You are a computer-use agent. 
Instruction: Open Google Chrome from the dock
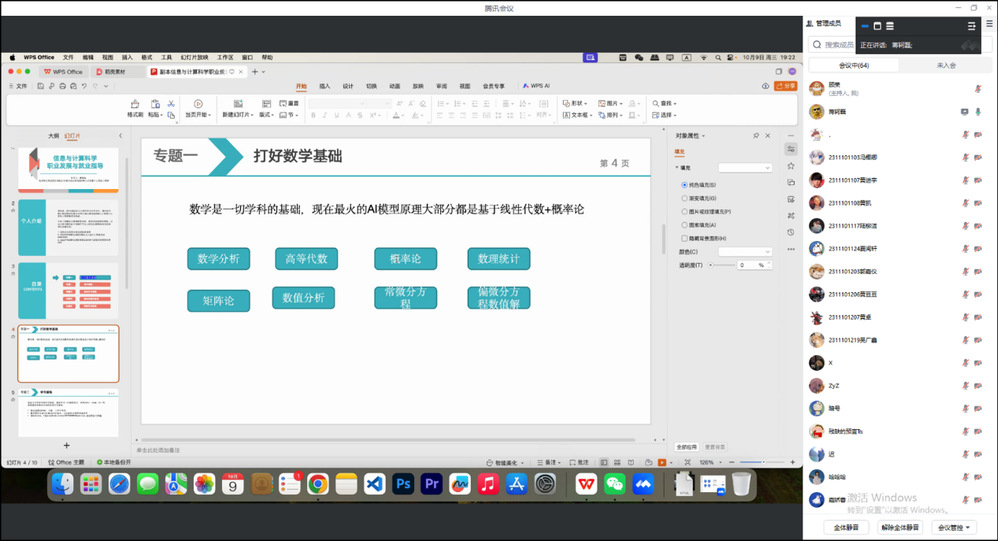[318, 484]
